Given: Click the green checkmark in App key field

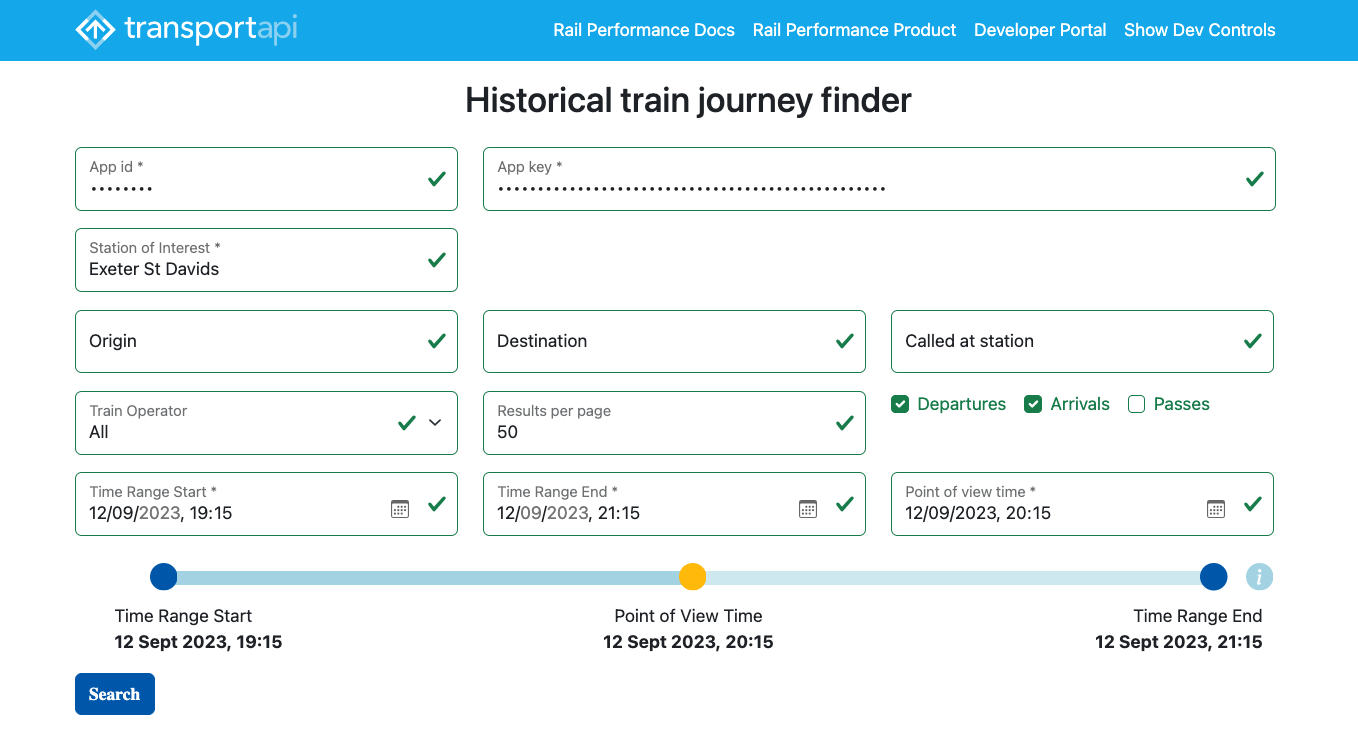Looking at the screenshot, I should click(1254, 179).
